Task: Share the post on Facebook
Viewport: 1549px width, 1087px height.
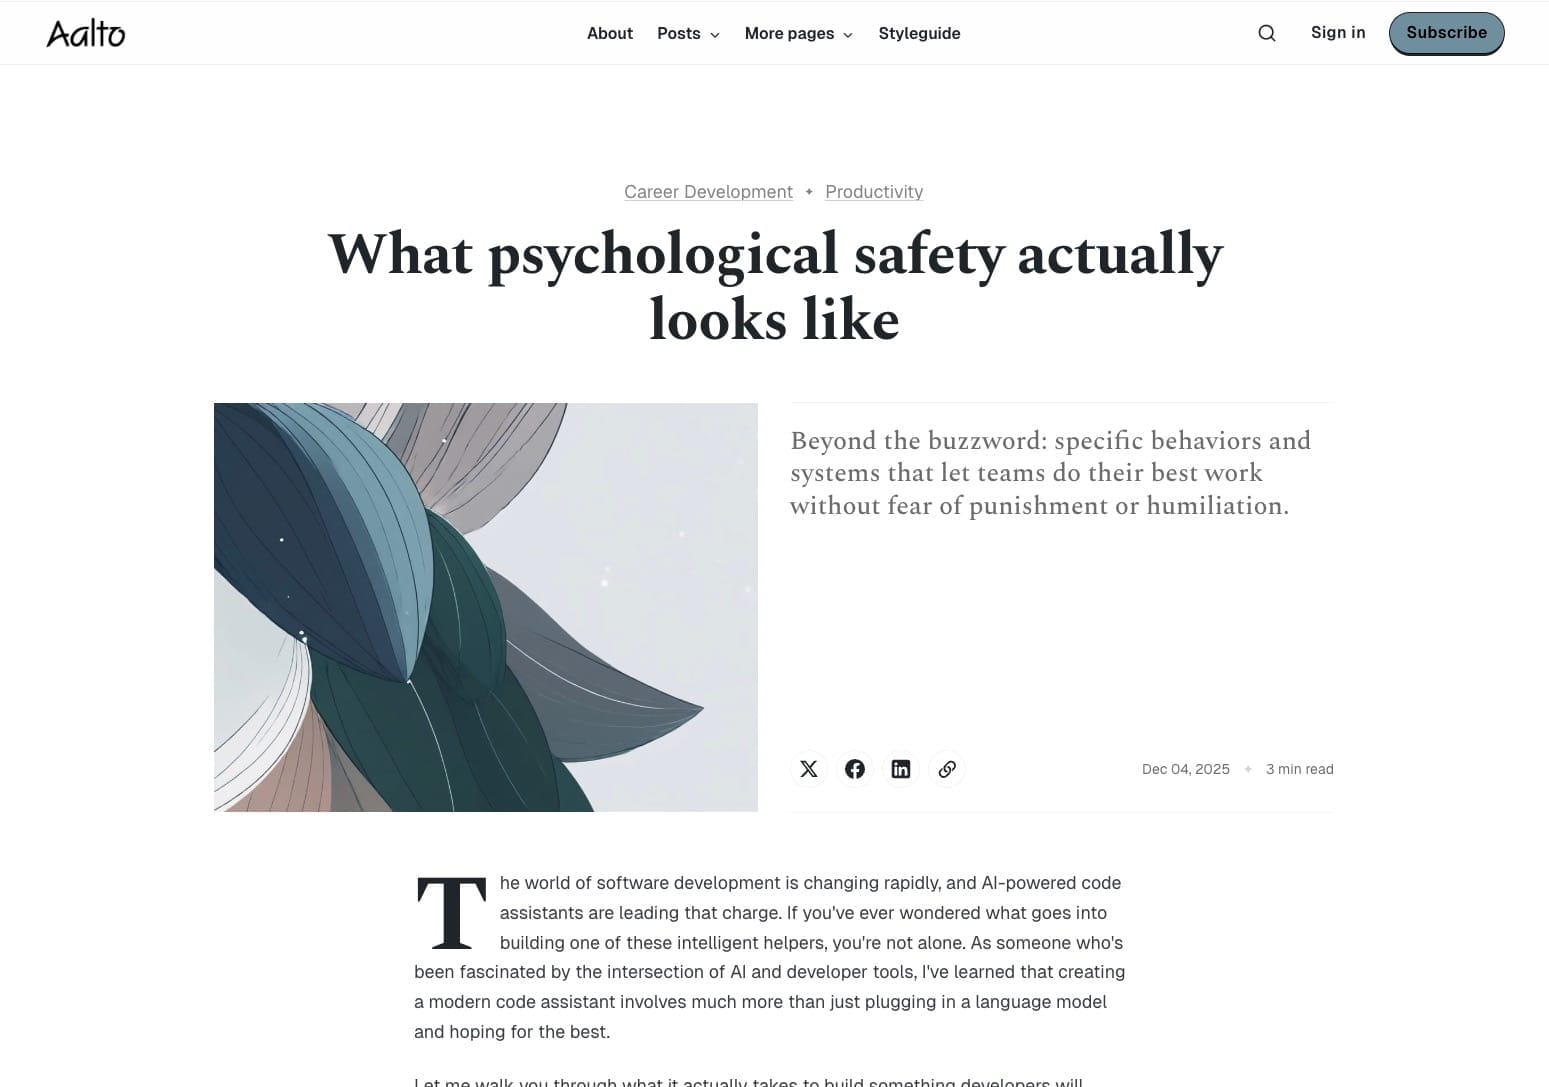Action: click(855, 769)
